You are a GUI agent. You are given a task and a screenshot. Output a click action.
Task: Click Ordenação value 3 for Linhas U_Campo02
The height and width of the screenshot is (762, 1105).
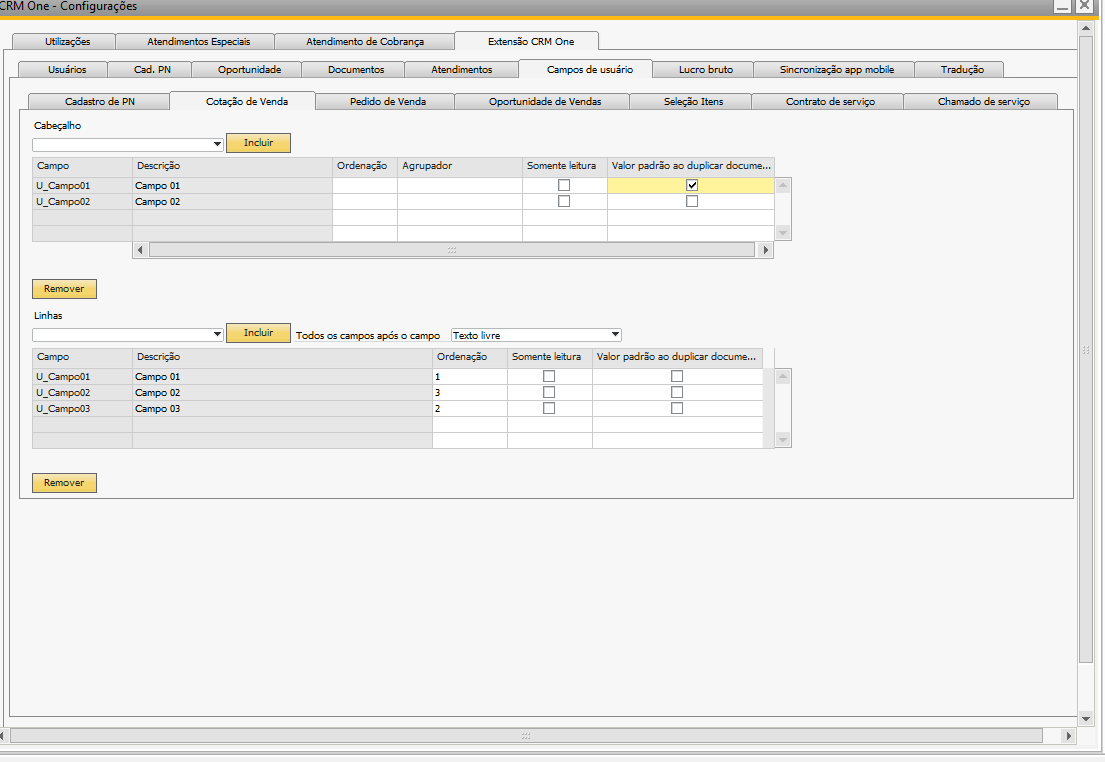469,393
